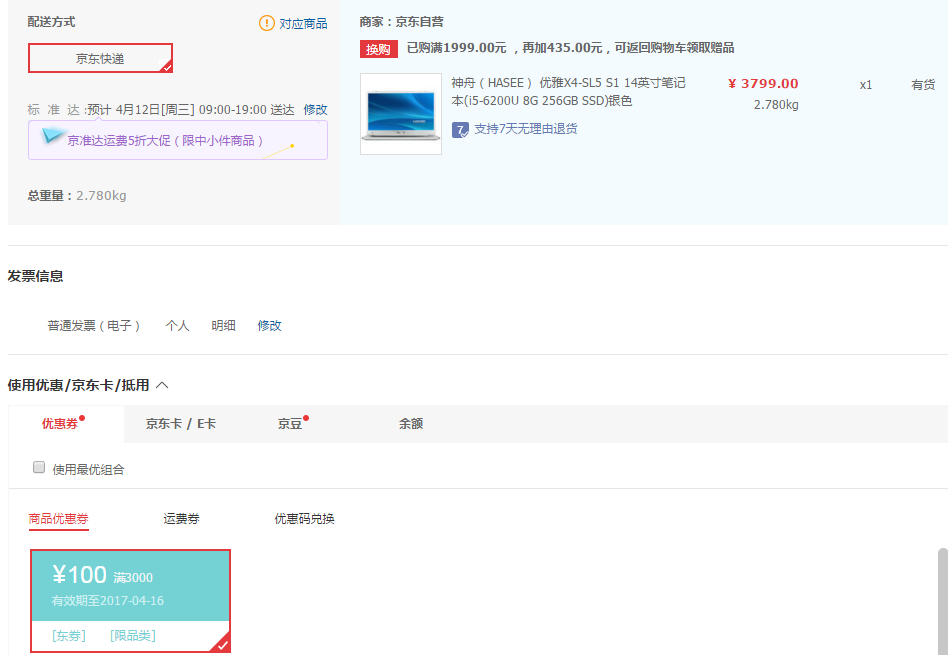Click the 普通发票（电子） text
The height and width of the screenshot is (655, 948).
coord(94,325)
